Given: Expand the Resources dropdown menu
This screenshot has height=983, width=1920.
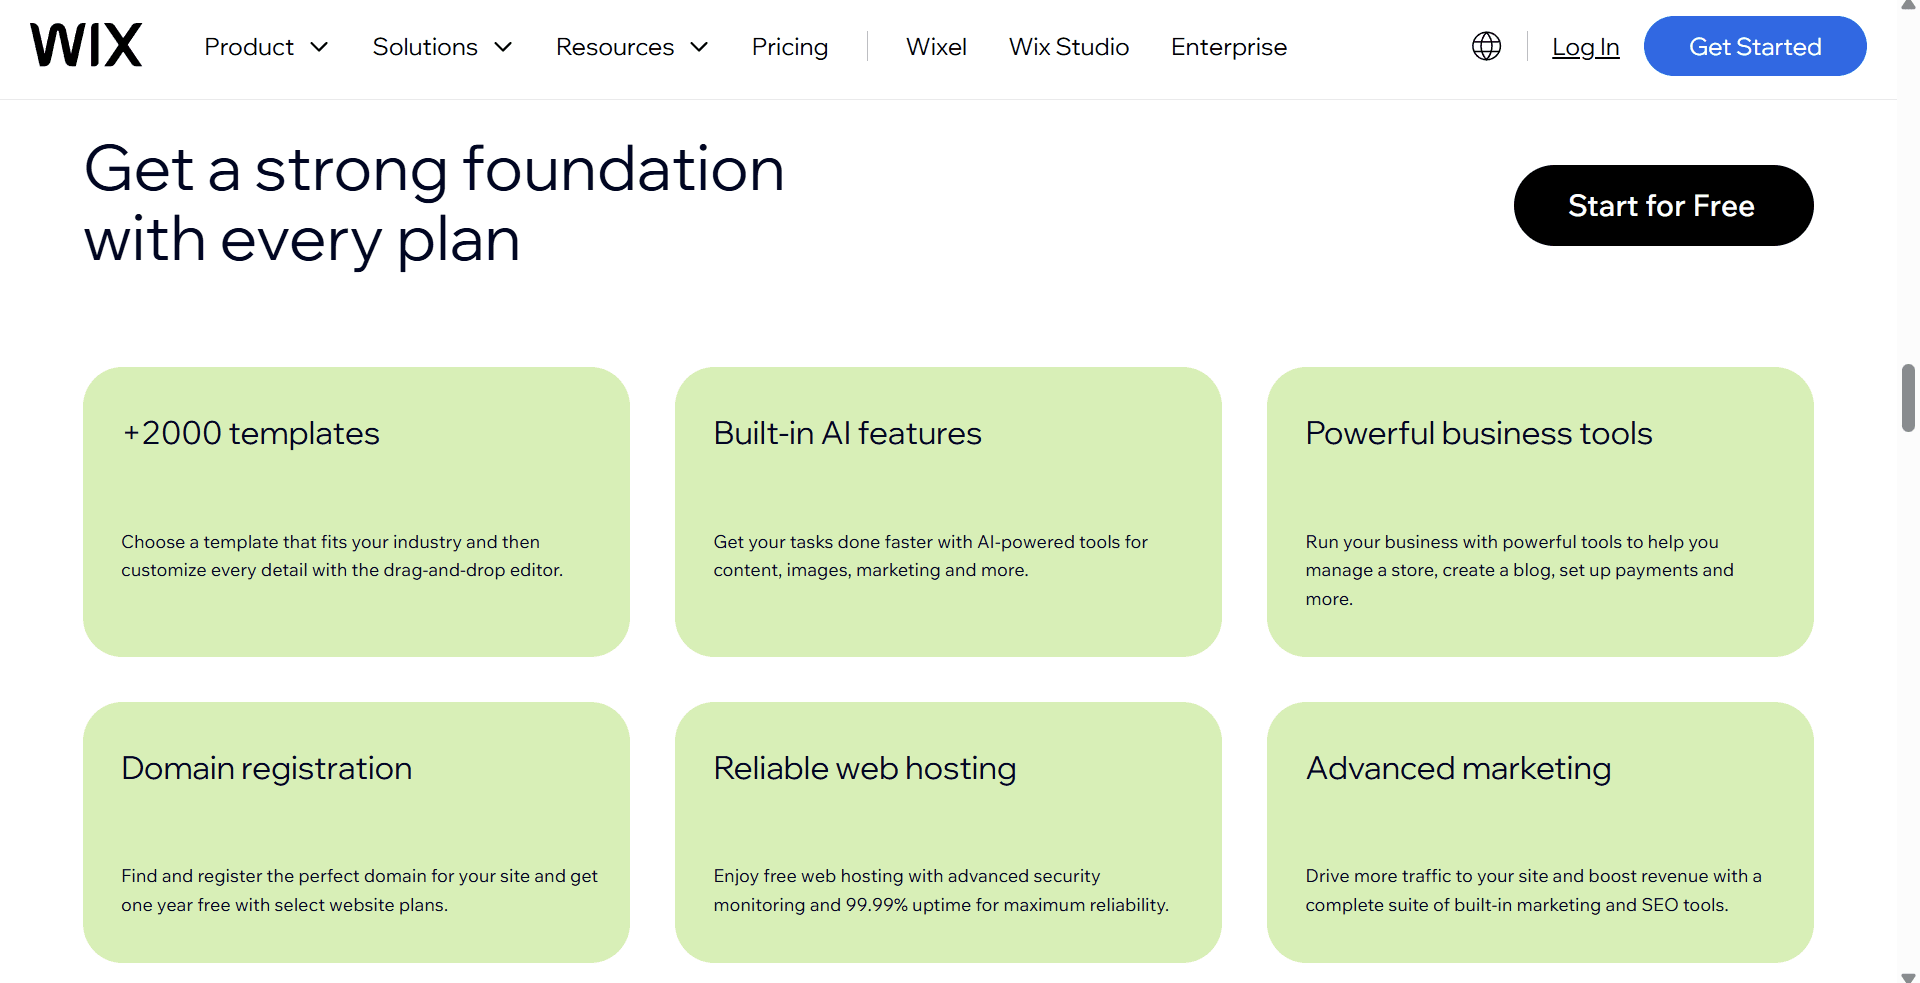Looking at the screenshot, I should pos(631,46).
